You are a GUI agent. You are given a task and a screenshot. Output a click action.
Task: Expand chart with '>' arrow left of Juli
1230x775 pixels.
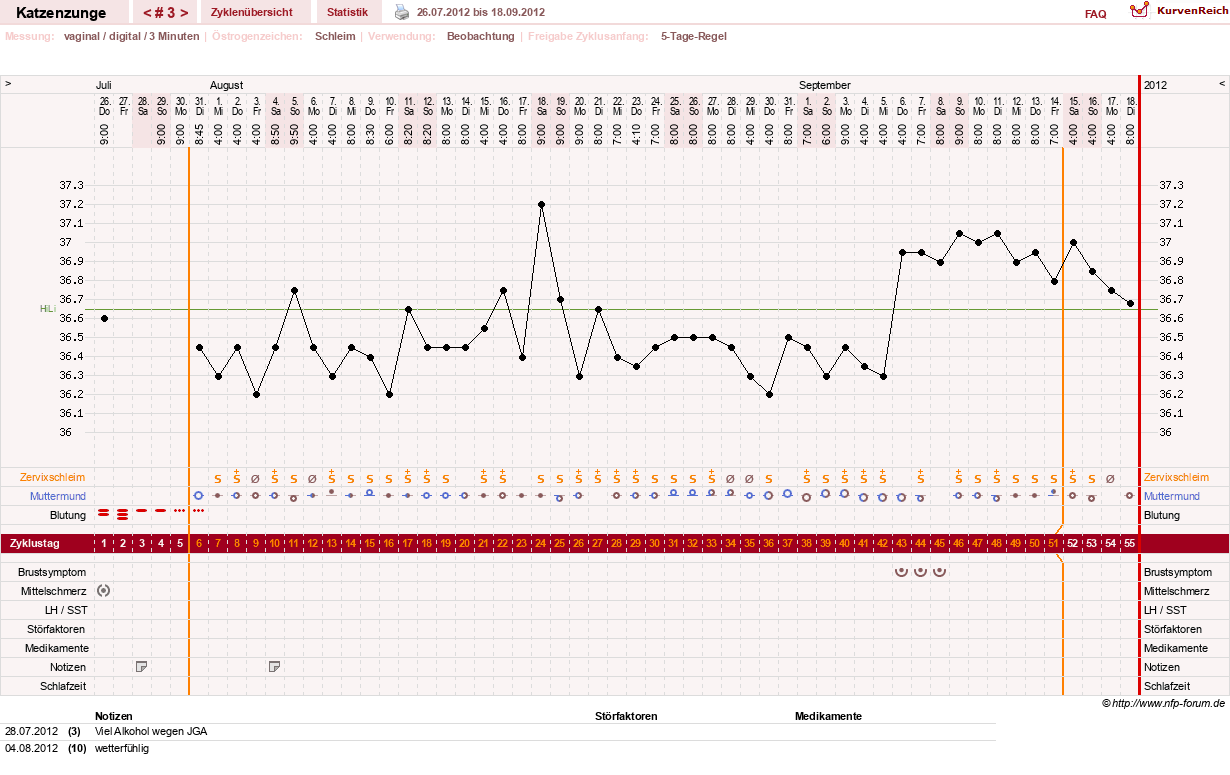[8, 84]
